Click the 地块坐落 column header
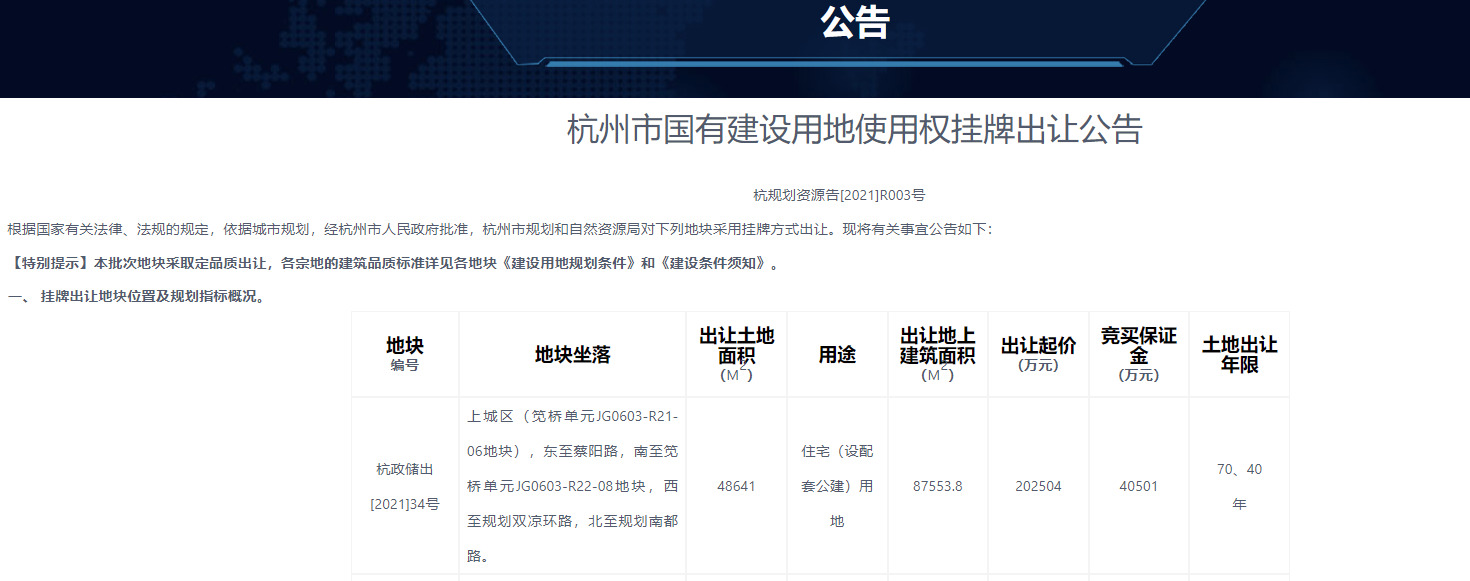Screen dimensions: 1470x581 coord(573,354)
